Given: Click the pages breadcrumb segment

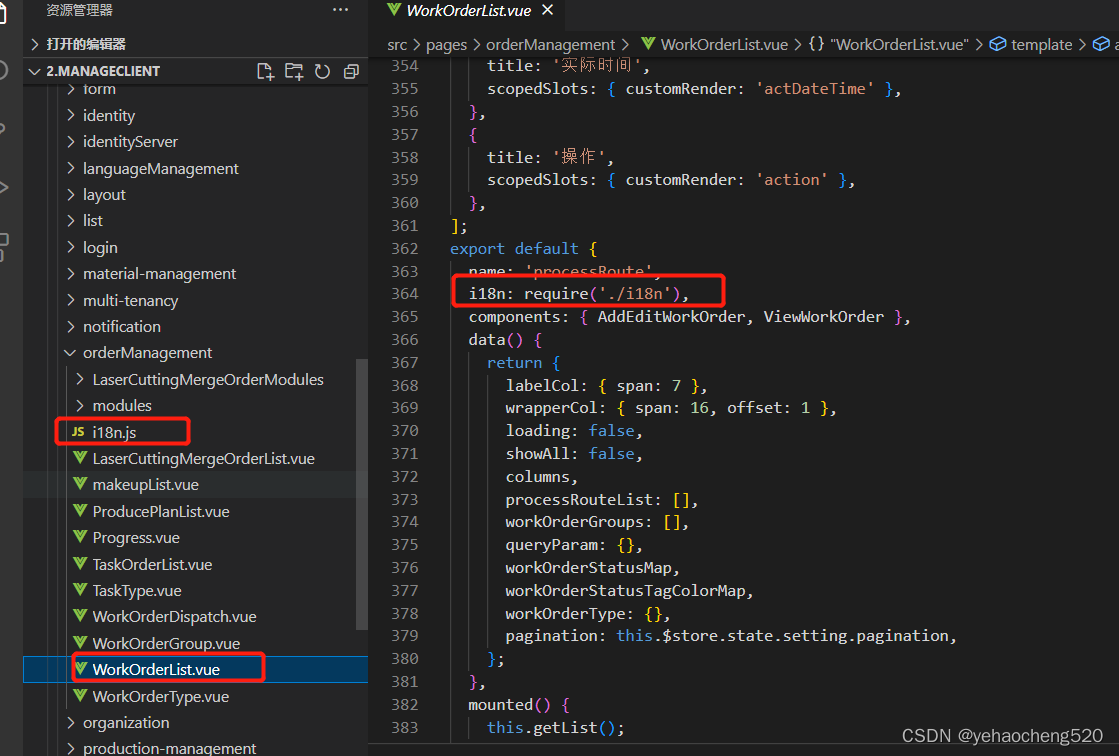Looking at the screenshot, I should [446, 44].
